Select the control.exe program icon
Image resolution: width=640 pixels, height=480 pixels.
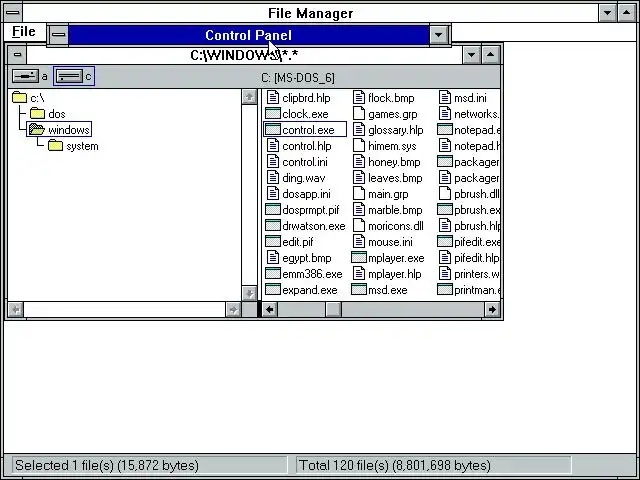pyautogui.click(x=273, y=130)
